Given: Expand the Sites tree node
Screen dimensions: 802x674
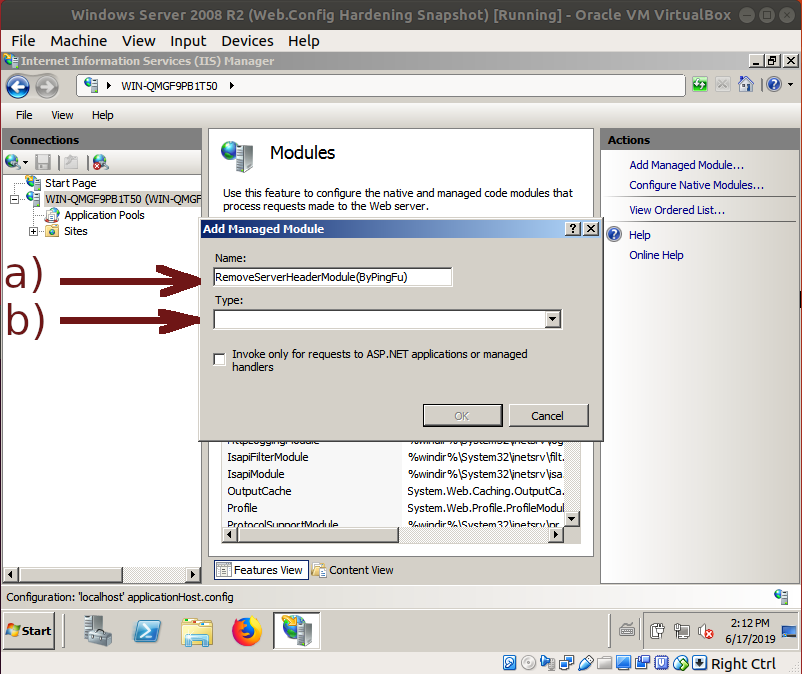Looking at the screenshot, I should tap(33, 232).
